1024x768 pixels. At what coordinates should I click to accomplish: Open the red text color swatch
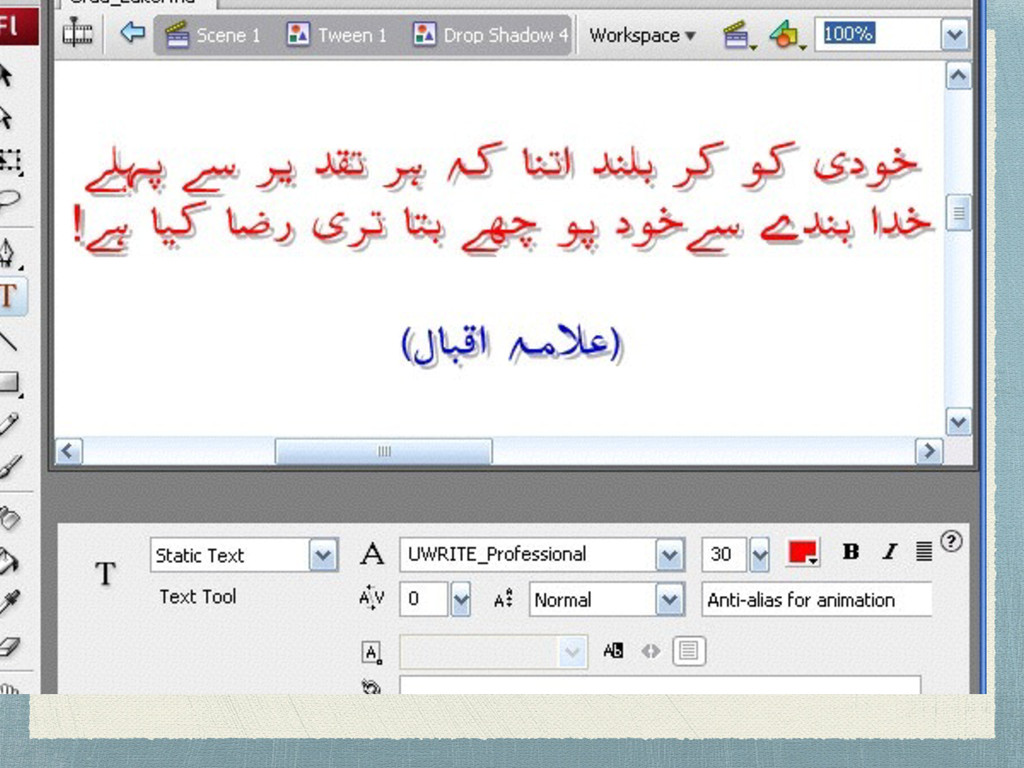803,553
